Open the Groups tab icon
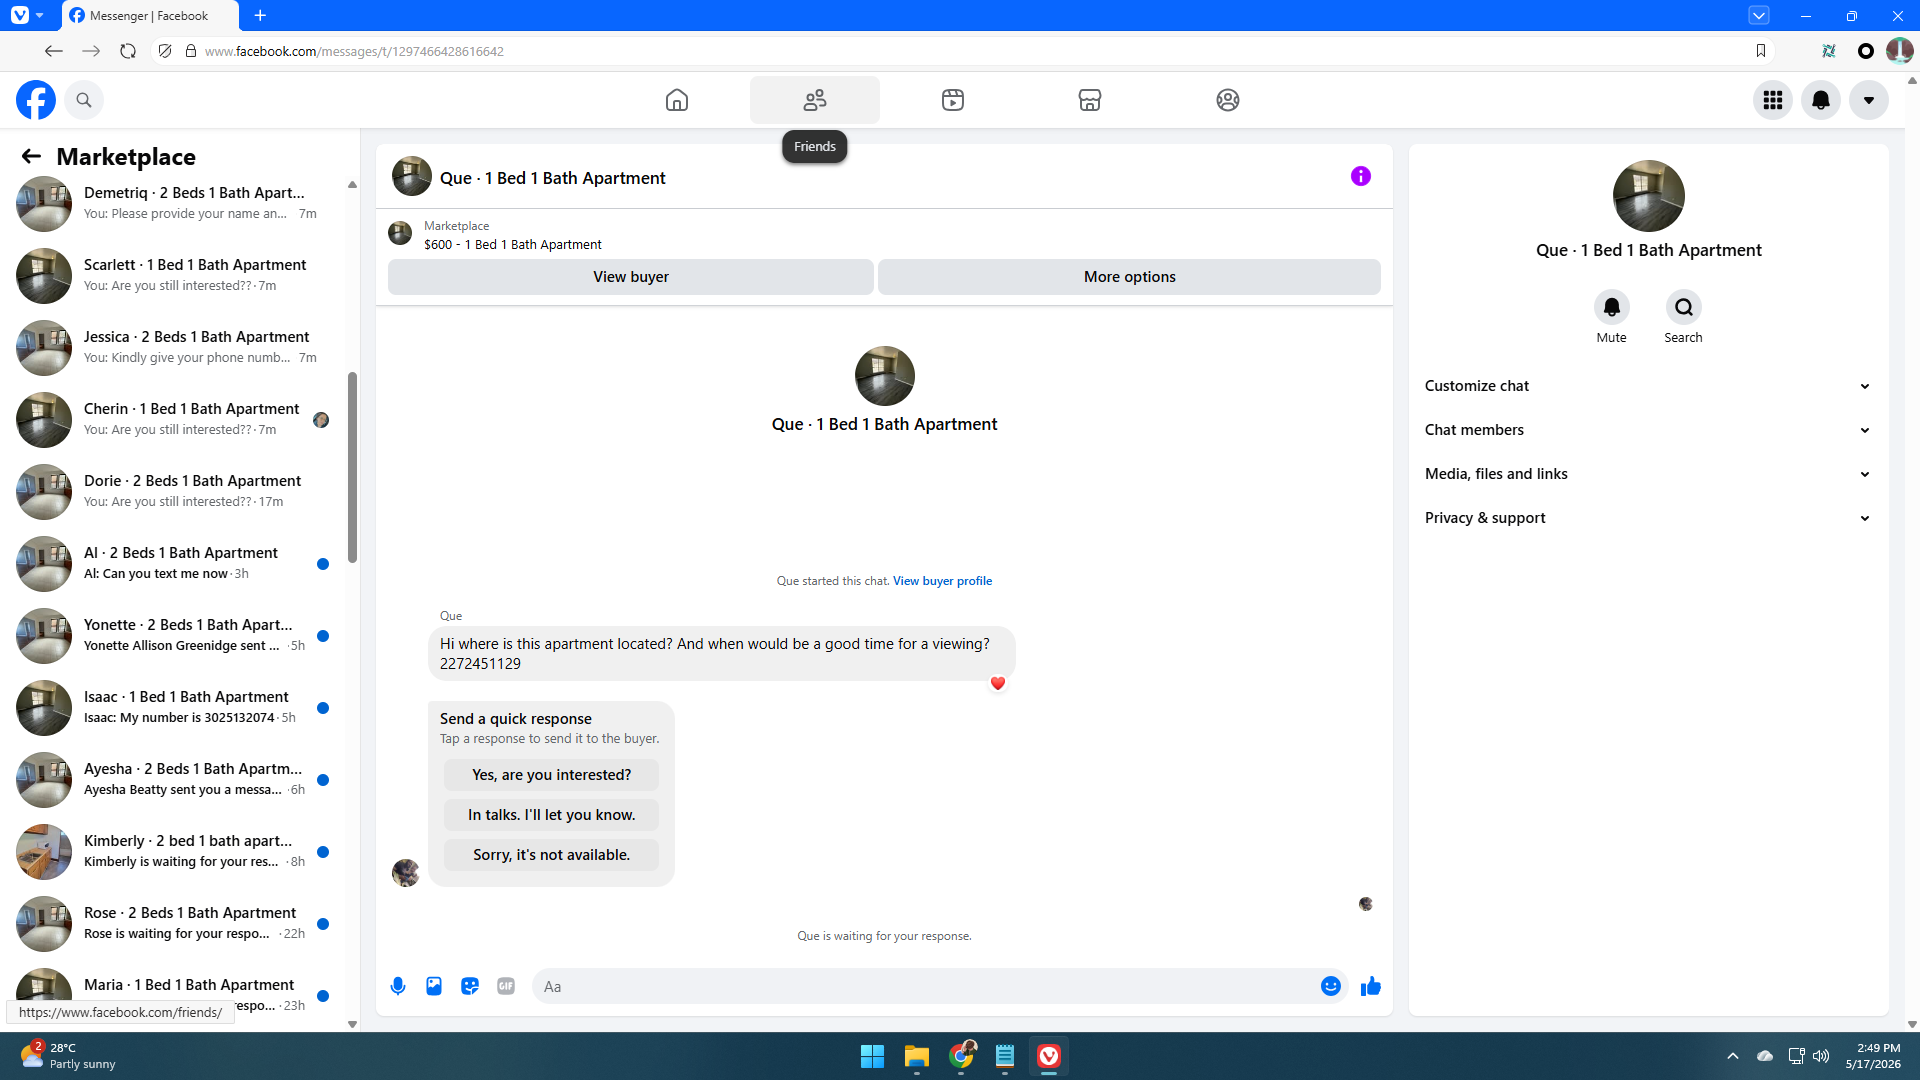The image size is (1920, 1080). coord(1228,100)
